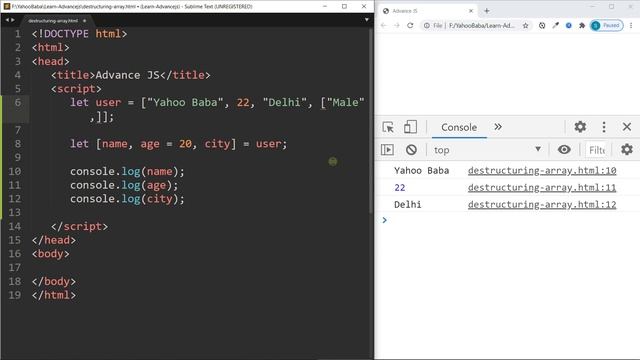The width and height of the screenshot is (640, 360).
Task: Toggle the device toolbar icon in DevTools
Action: [x=410, y=127]
